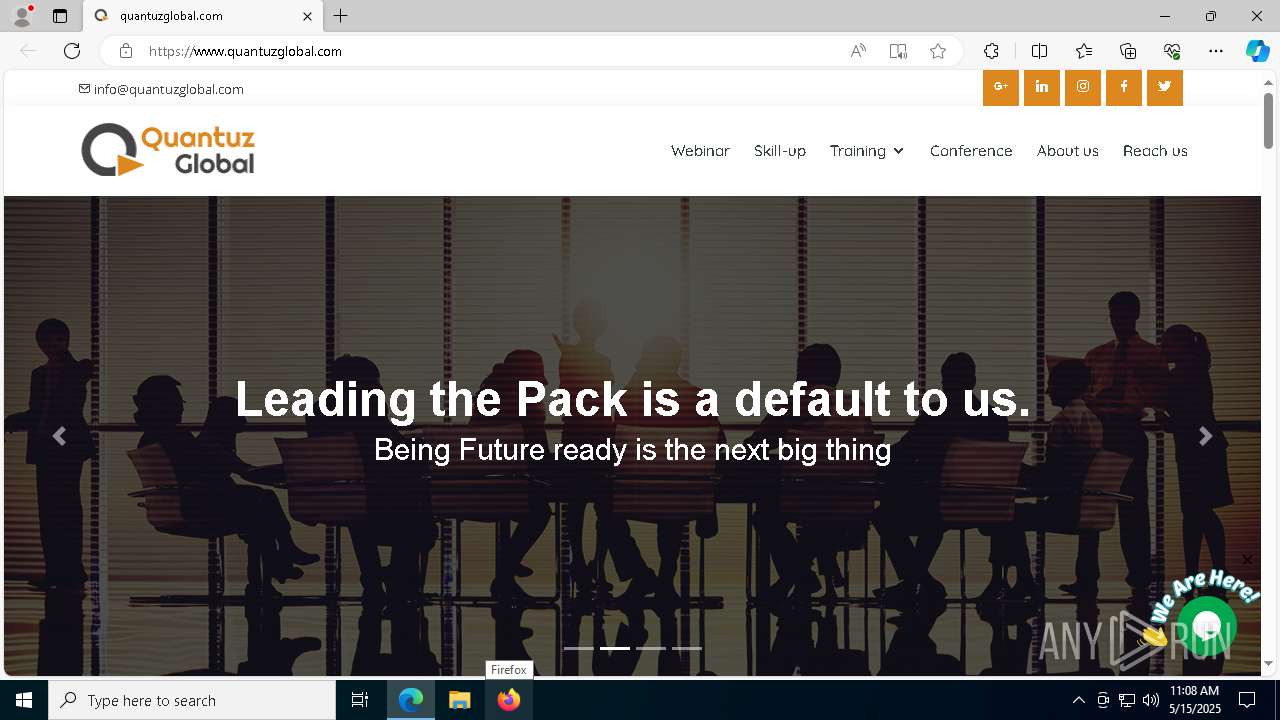Open the Reach us menu item
Image resolution: width=1280 pixels, height=720 pixels.
[1155, 150]
